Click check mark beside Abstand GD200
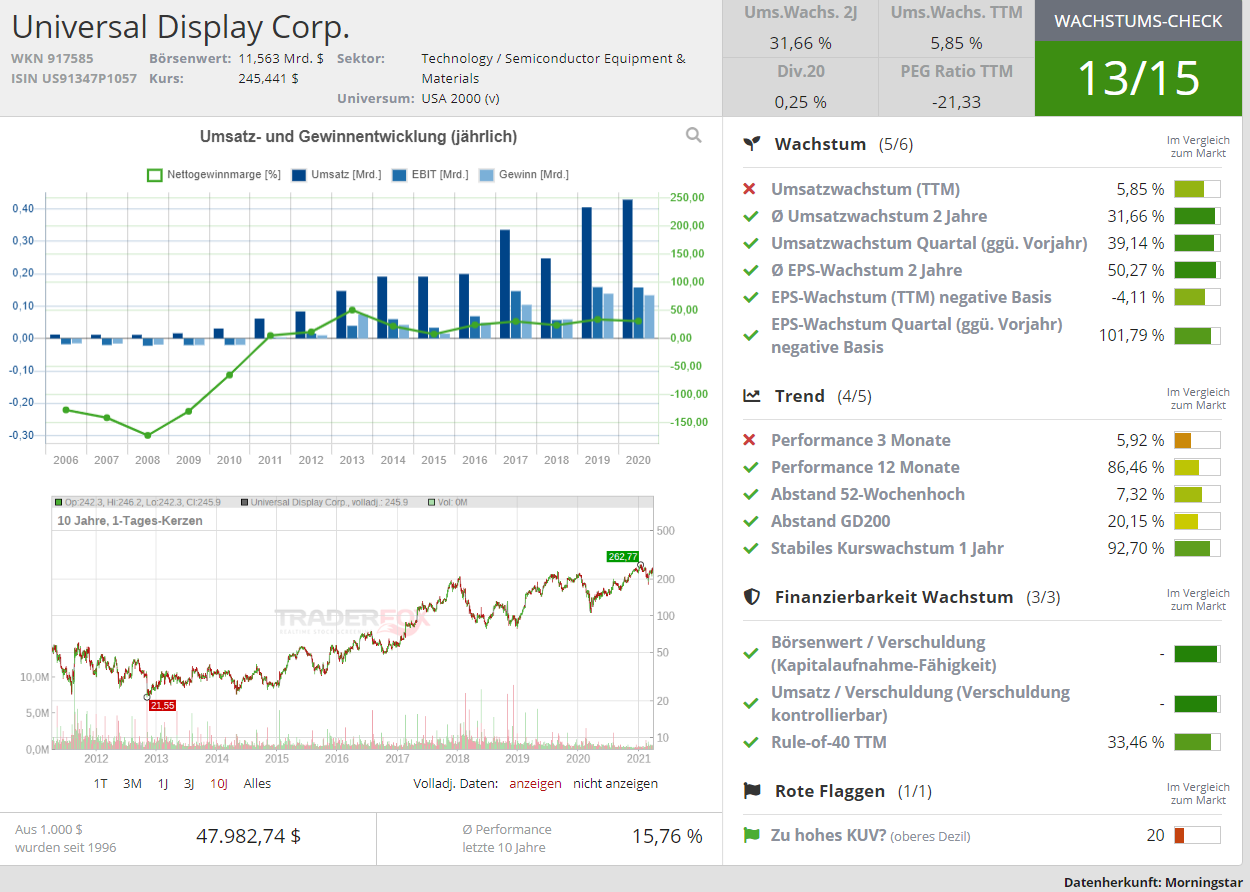The height and width of the screenshot is (892, 1250). [751, 521]
